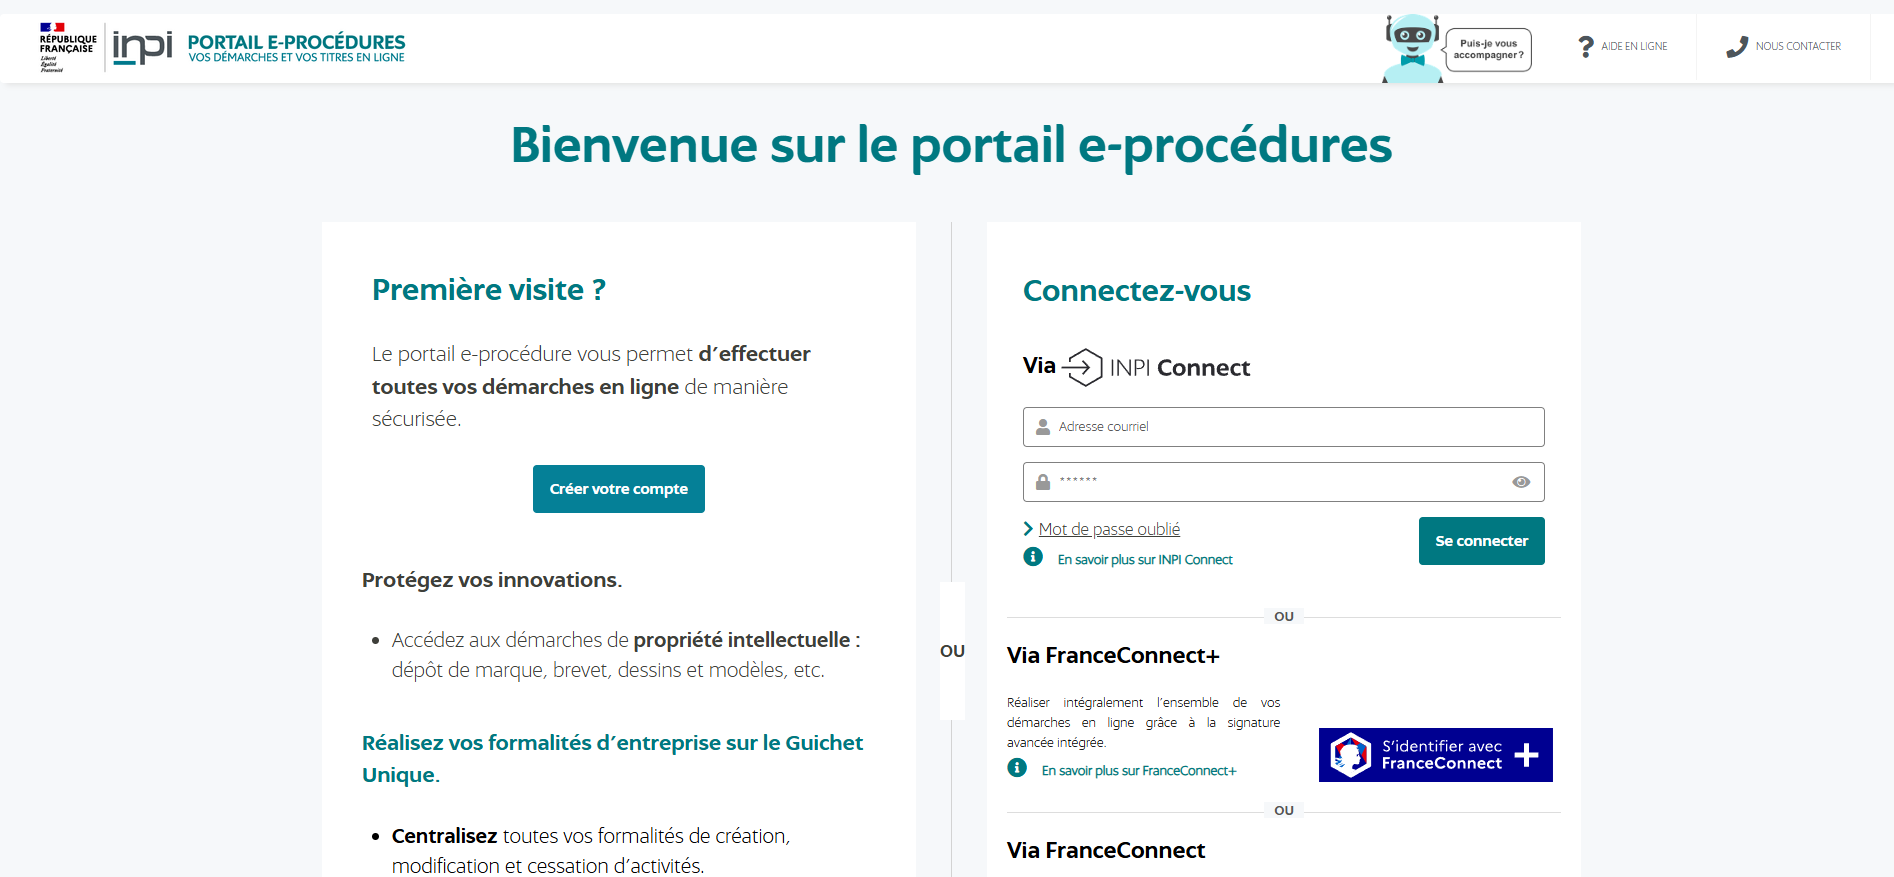Toggle password visibility eye icon

1521,482
